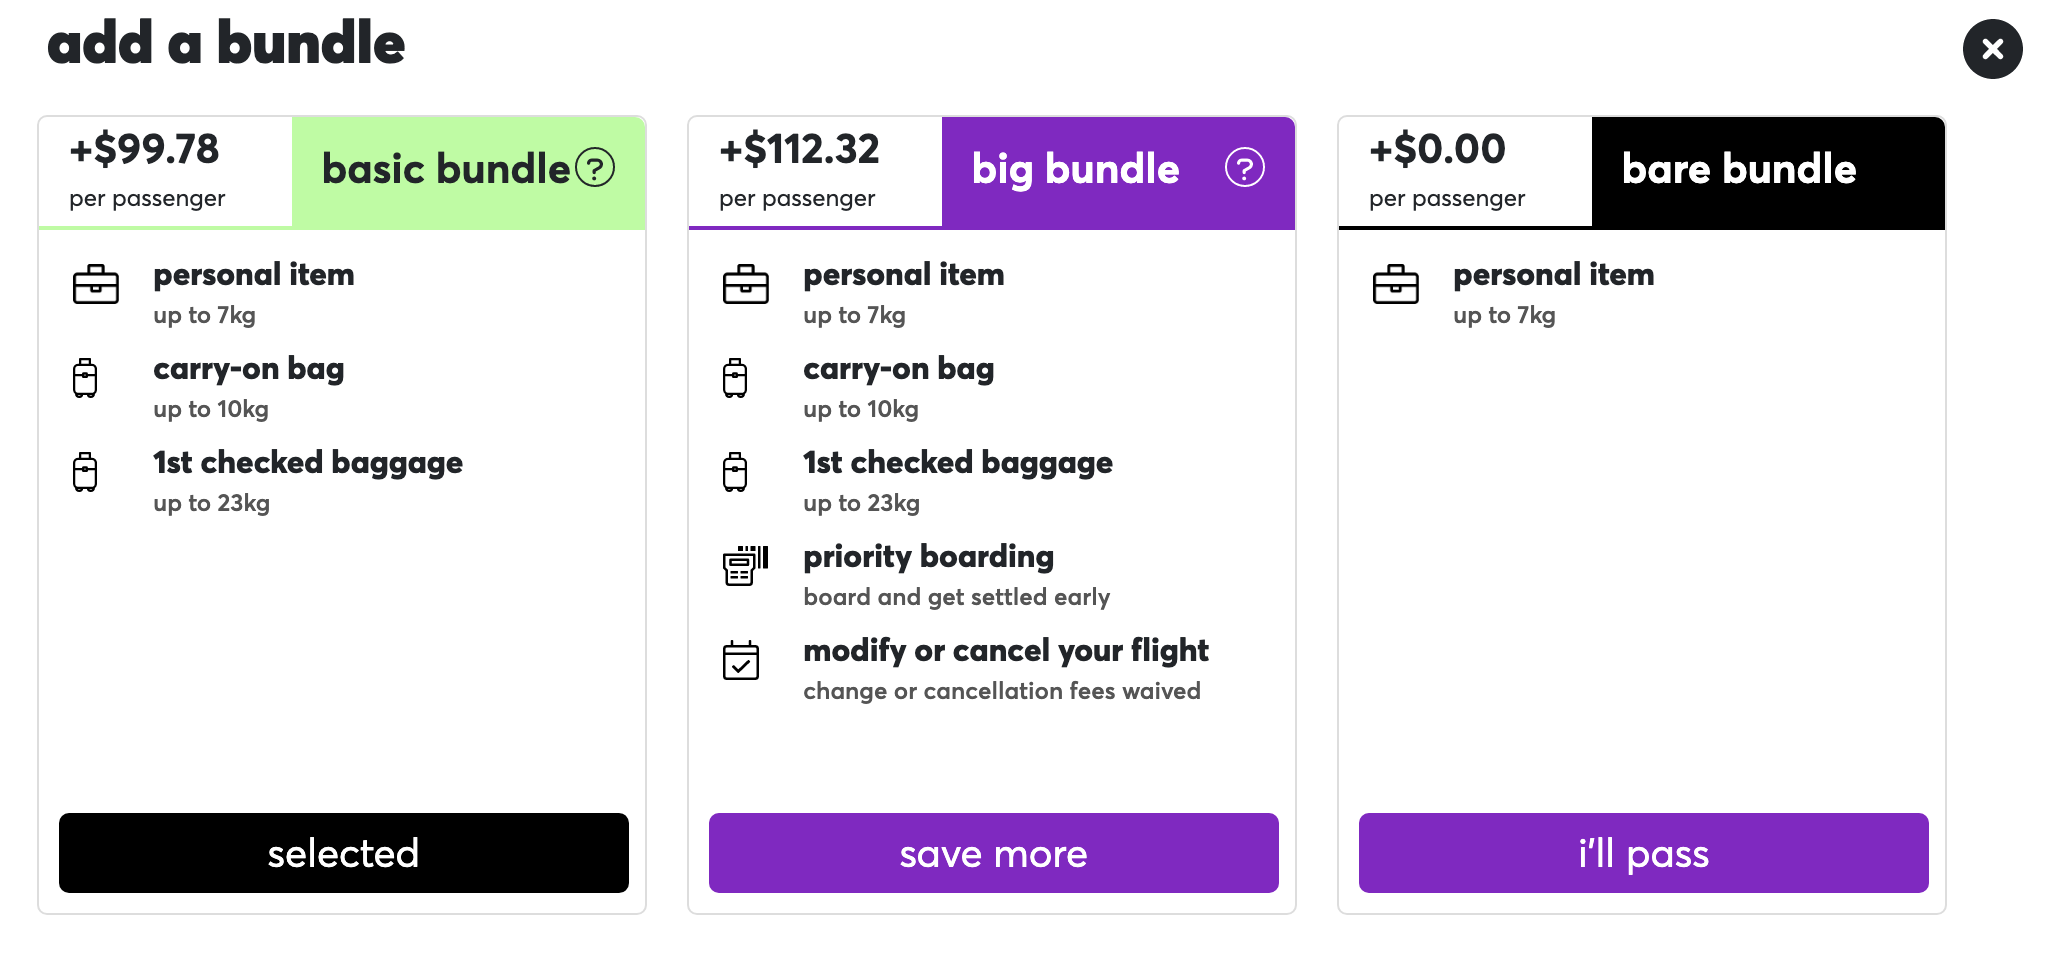Select the black bare bundle header

pyautogui.click(x=1738, y=170)
